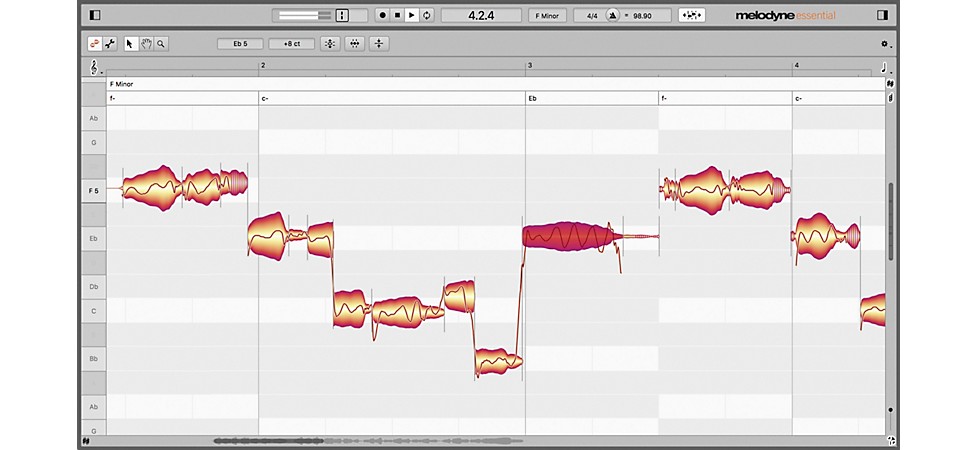Click the lower Ab key in the pitch ruler
The image size is (976, 450).
point(93,407)
